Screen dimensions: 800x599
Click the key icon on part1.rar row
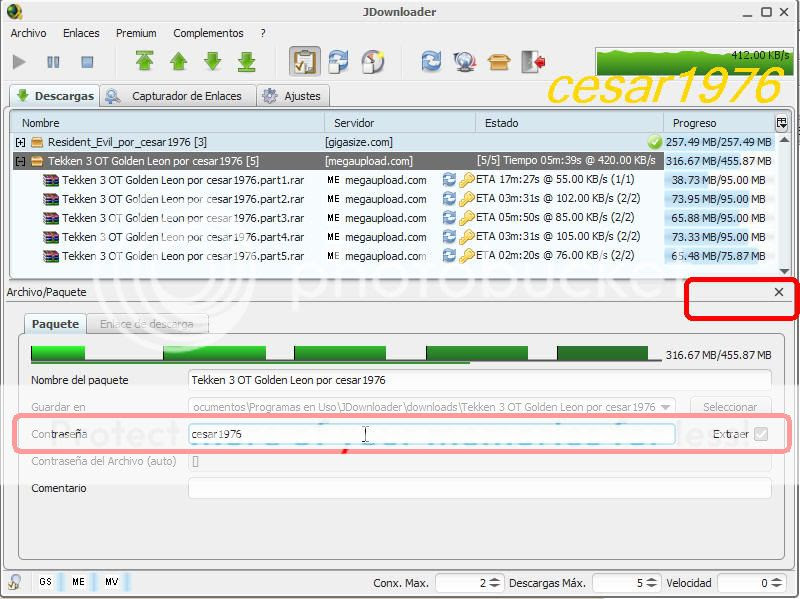pos(466,180)
